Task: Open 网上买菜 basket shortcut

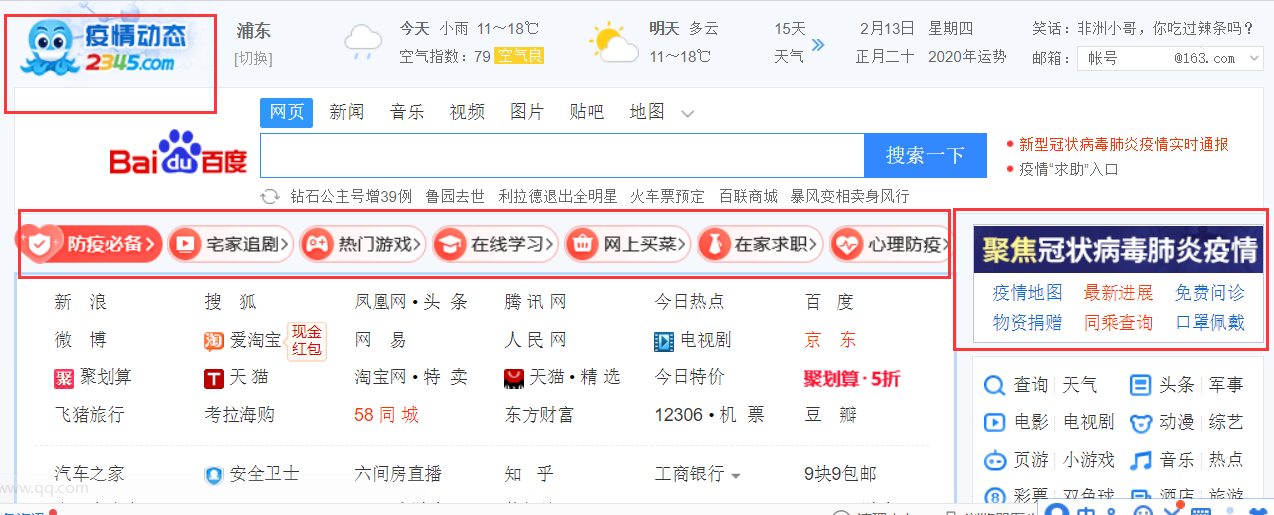Action: click(581, 243)
